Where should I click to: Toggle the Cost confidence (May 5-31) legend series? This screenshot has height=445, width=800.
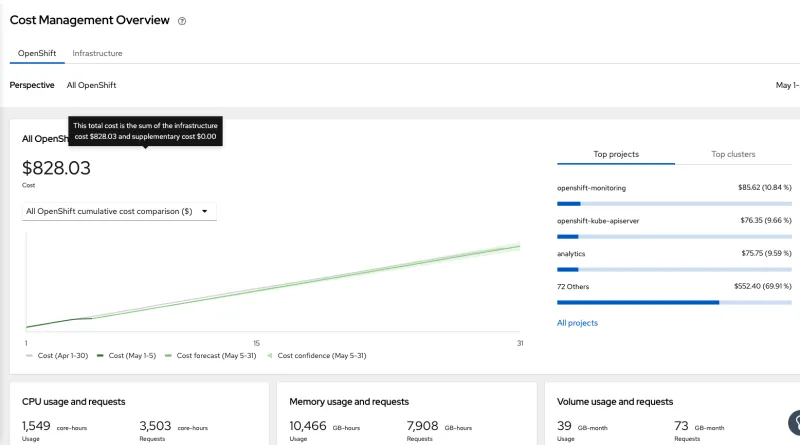(x=315, y=355)
